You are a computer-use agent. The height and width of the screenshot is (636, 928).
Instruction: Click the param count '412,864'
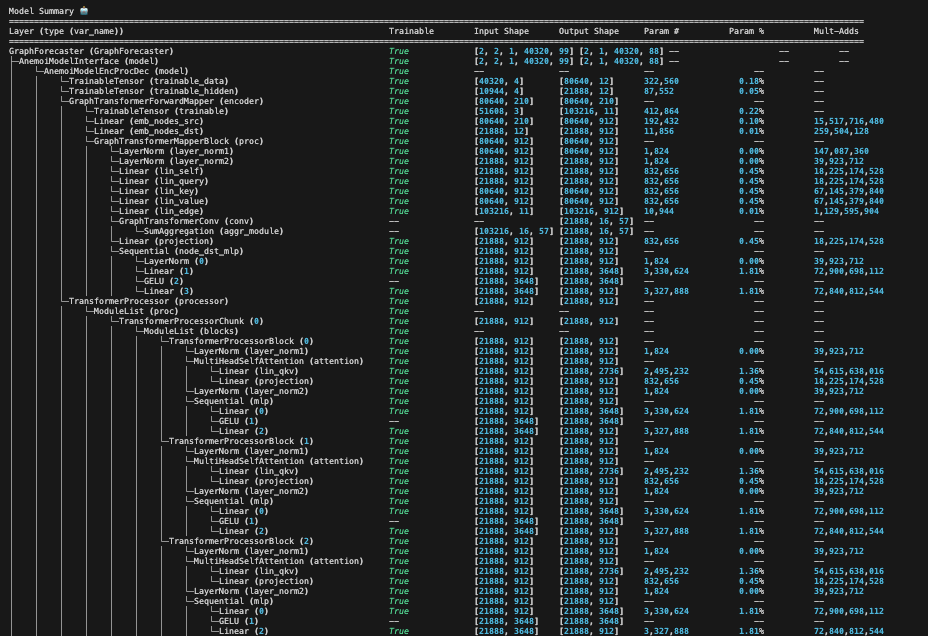coord(662,112)
